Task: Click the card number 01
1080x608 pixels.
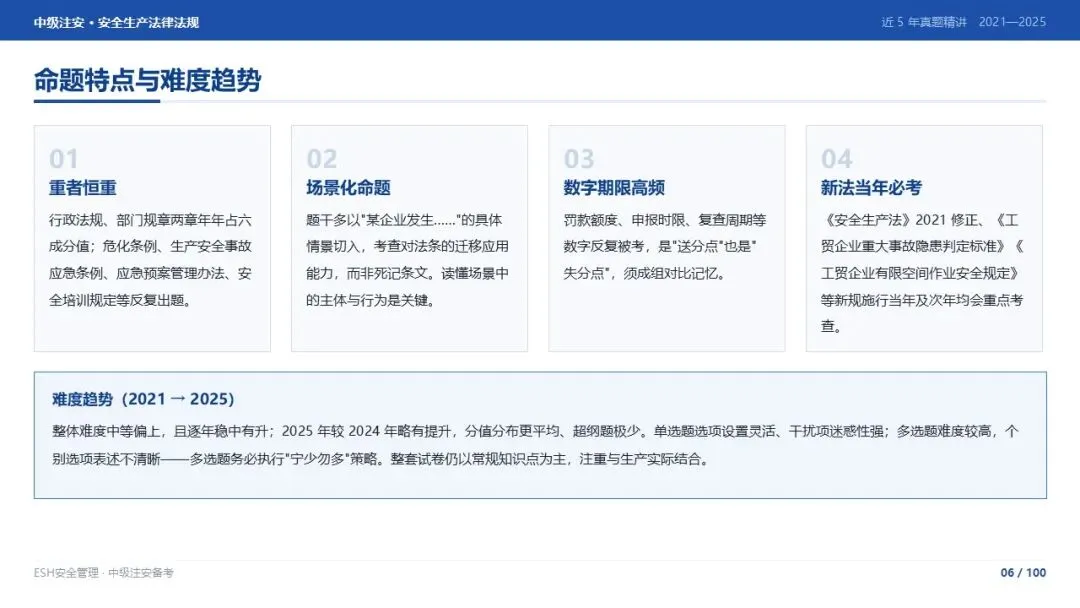Action: pos(63,158)
